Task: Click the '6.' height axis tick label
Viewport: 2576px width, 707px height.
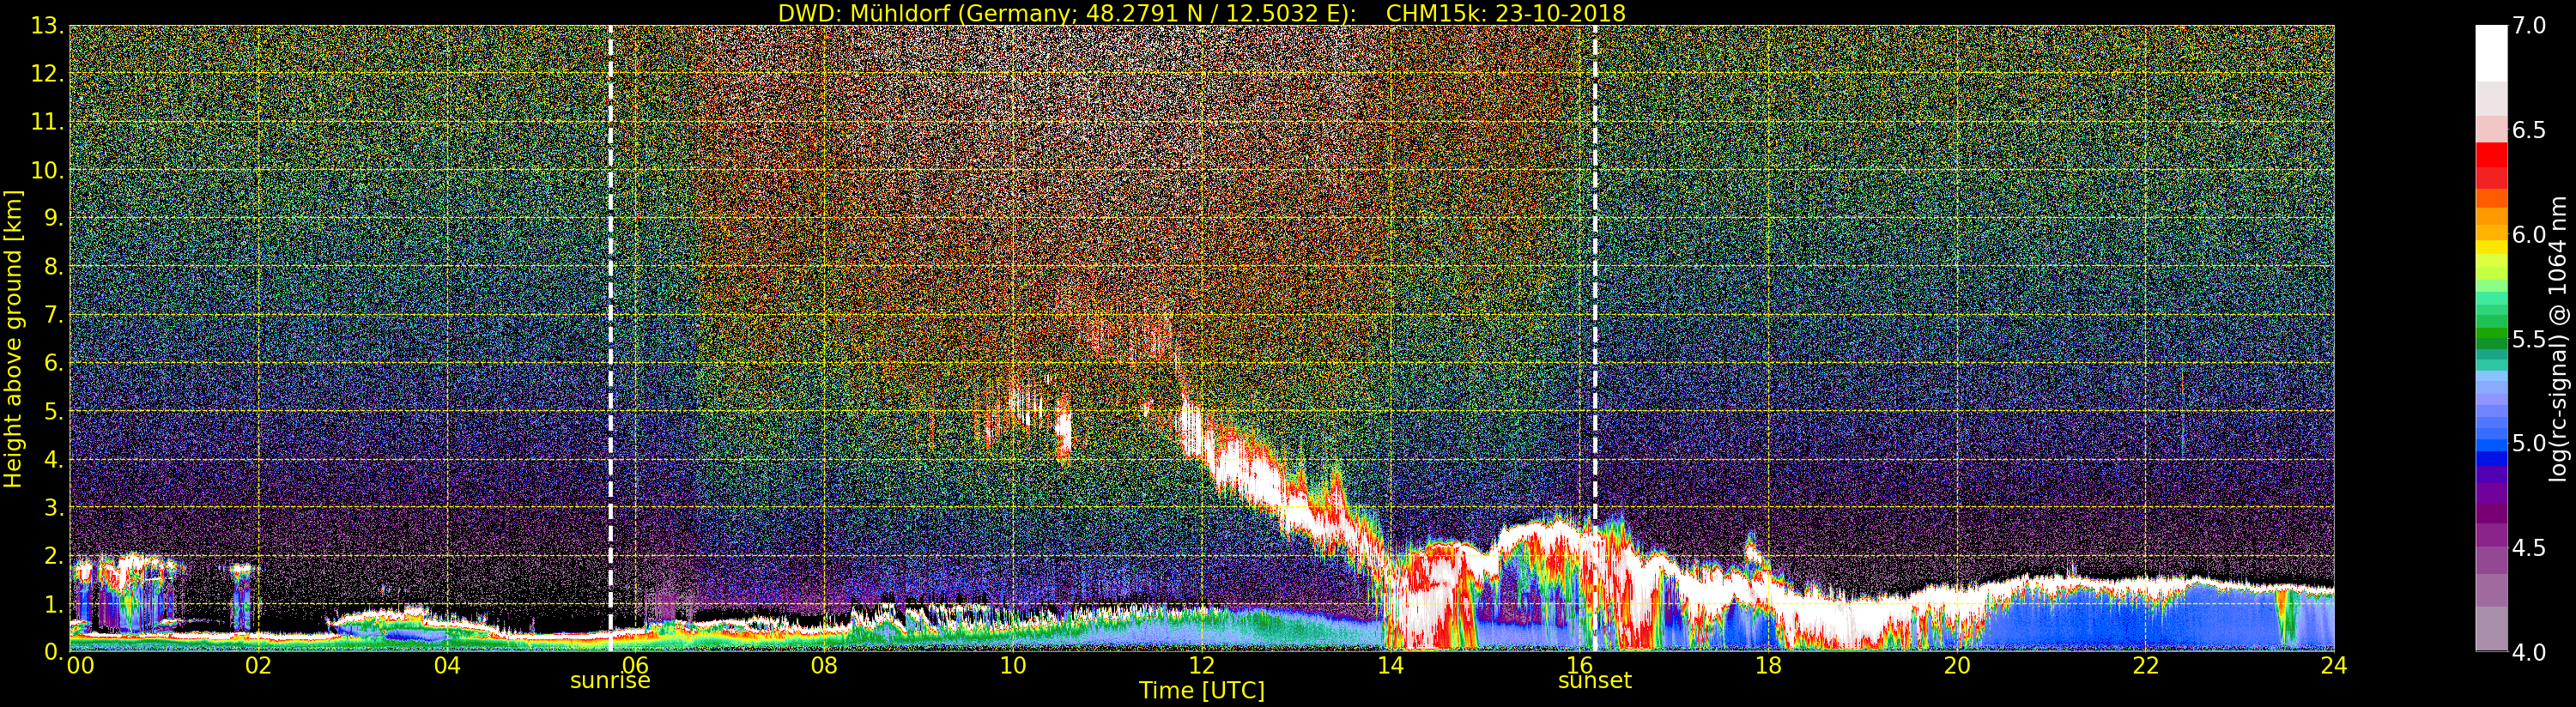Action: (x=54, y=363)
